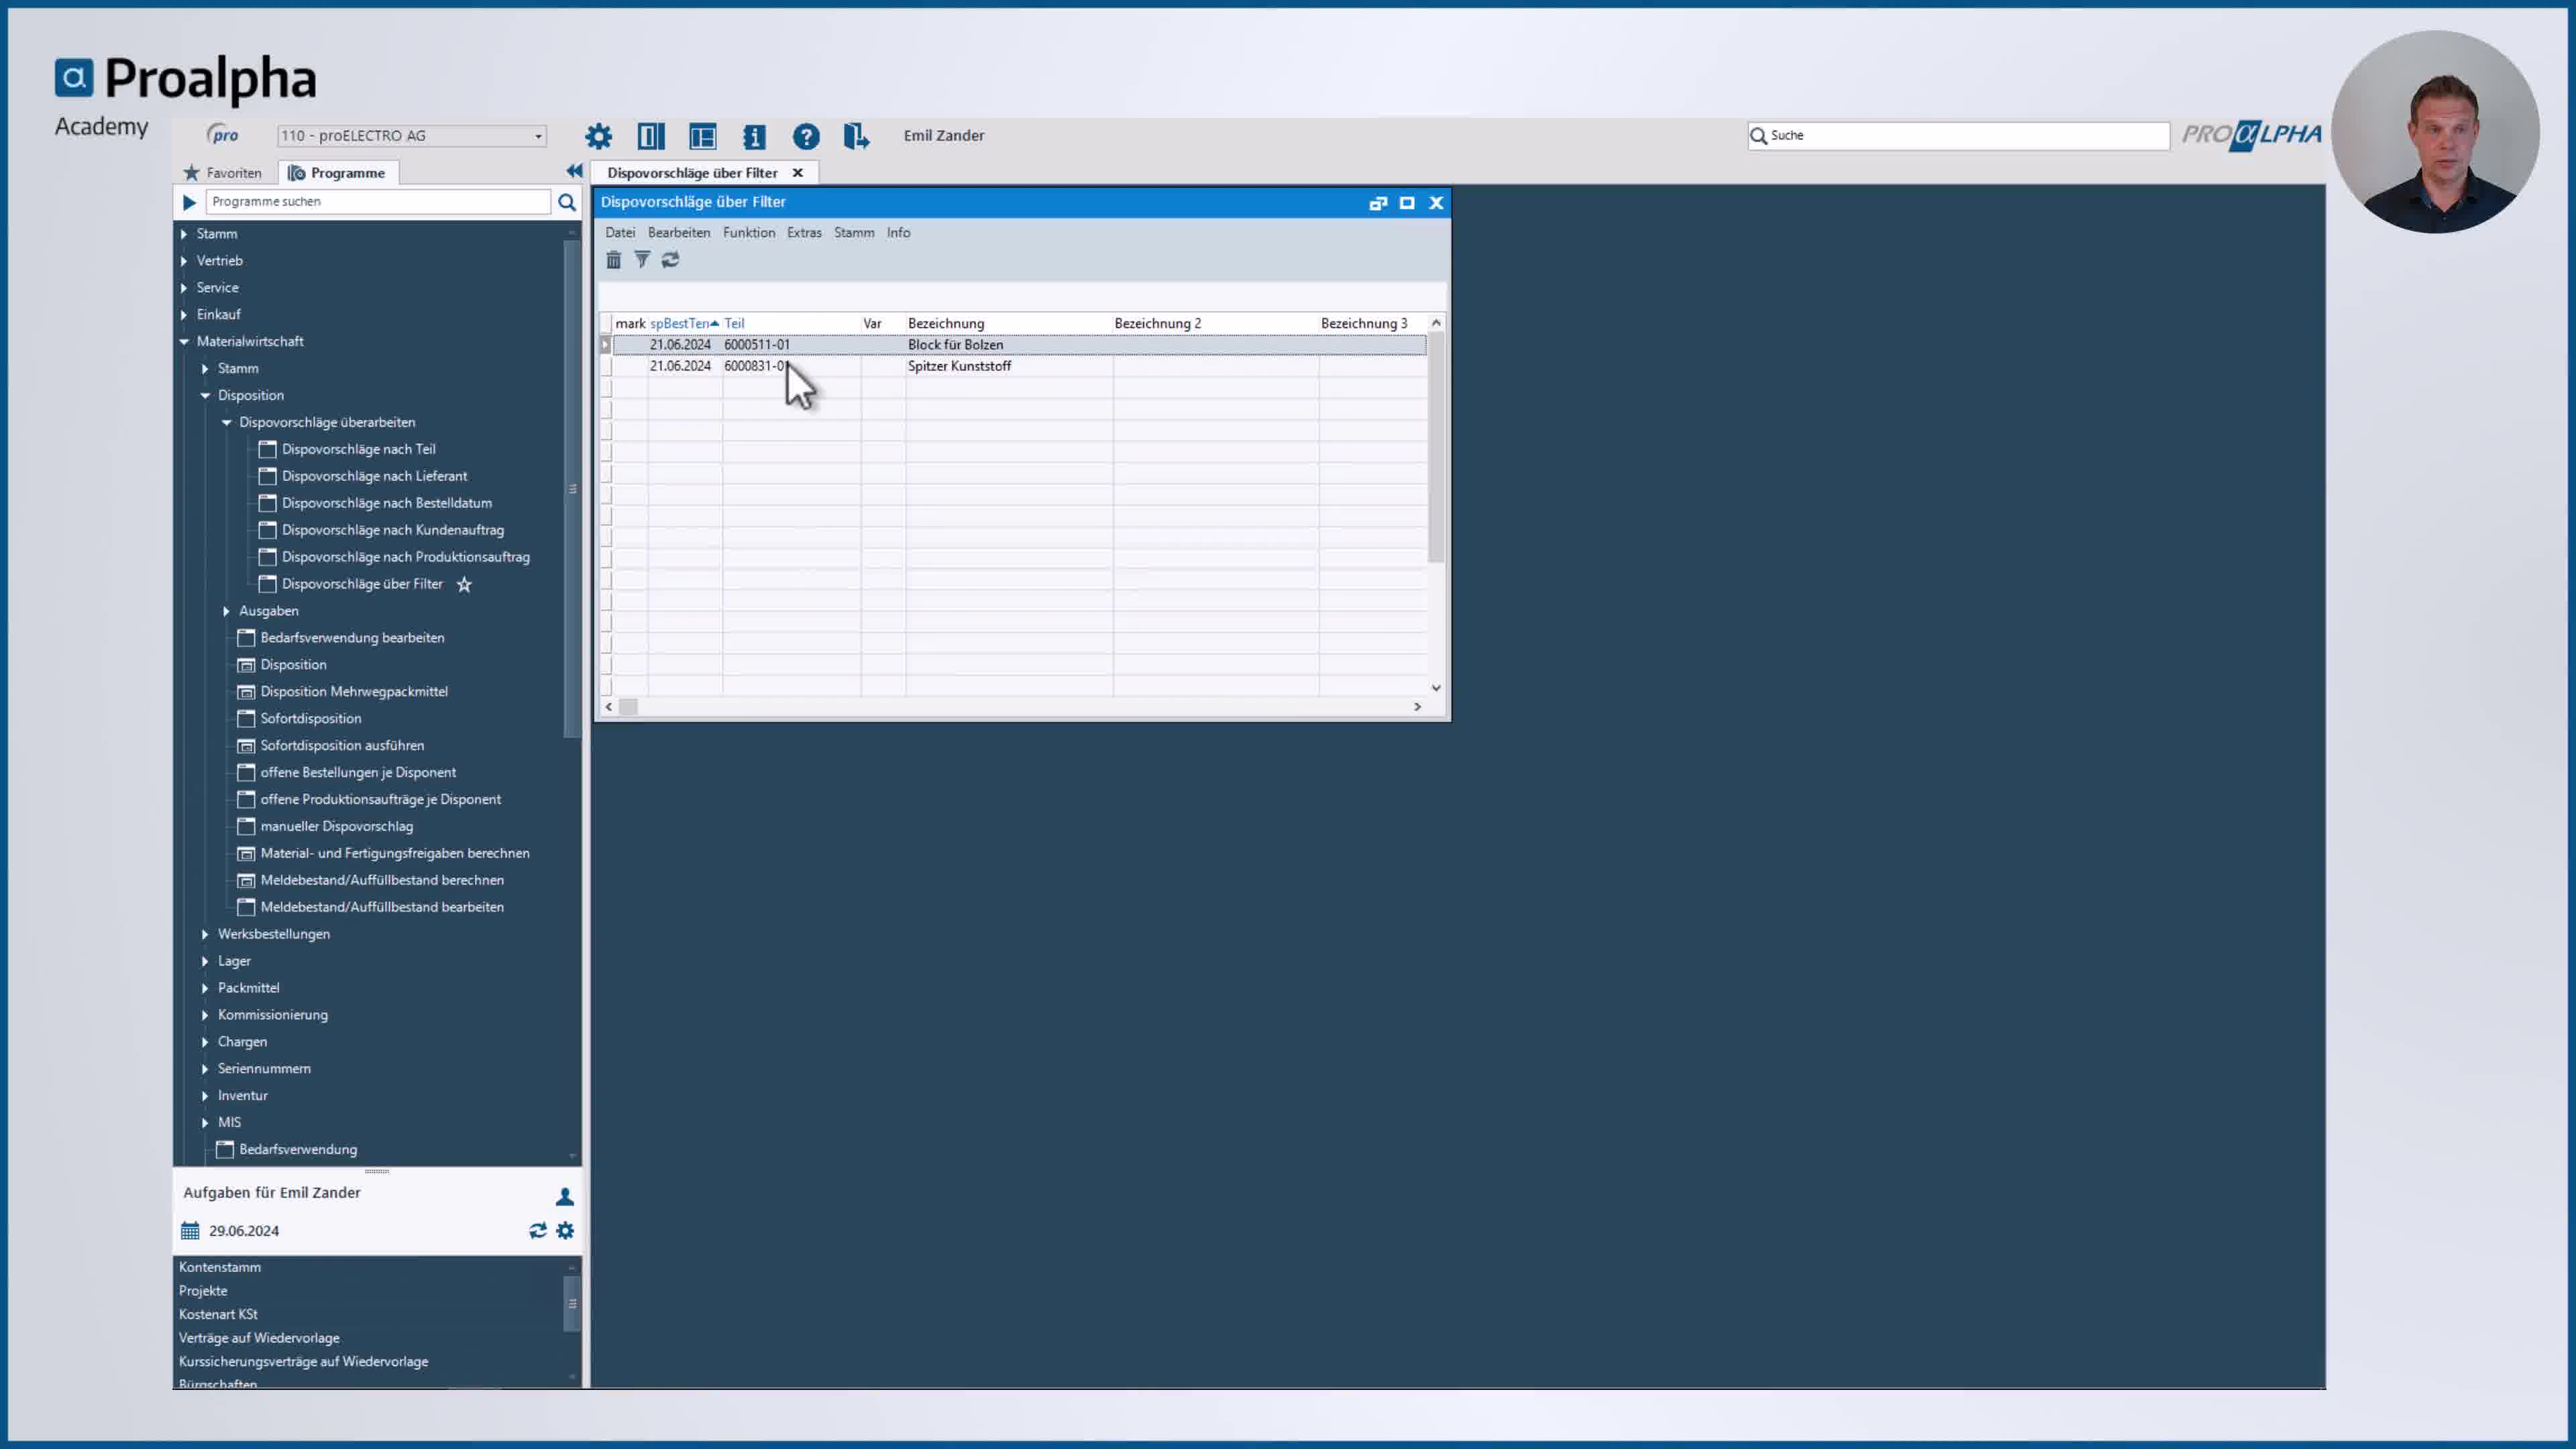
Task: Open the Funktion menu
Action: coord(749,232)
